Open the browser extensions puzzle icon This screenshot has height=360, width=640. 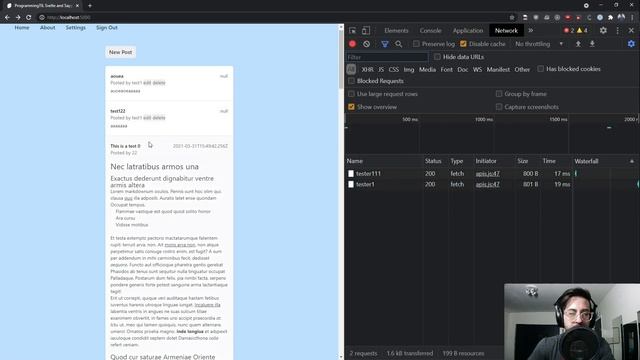[610, 18]
